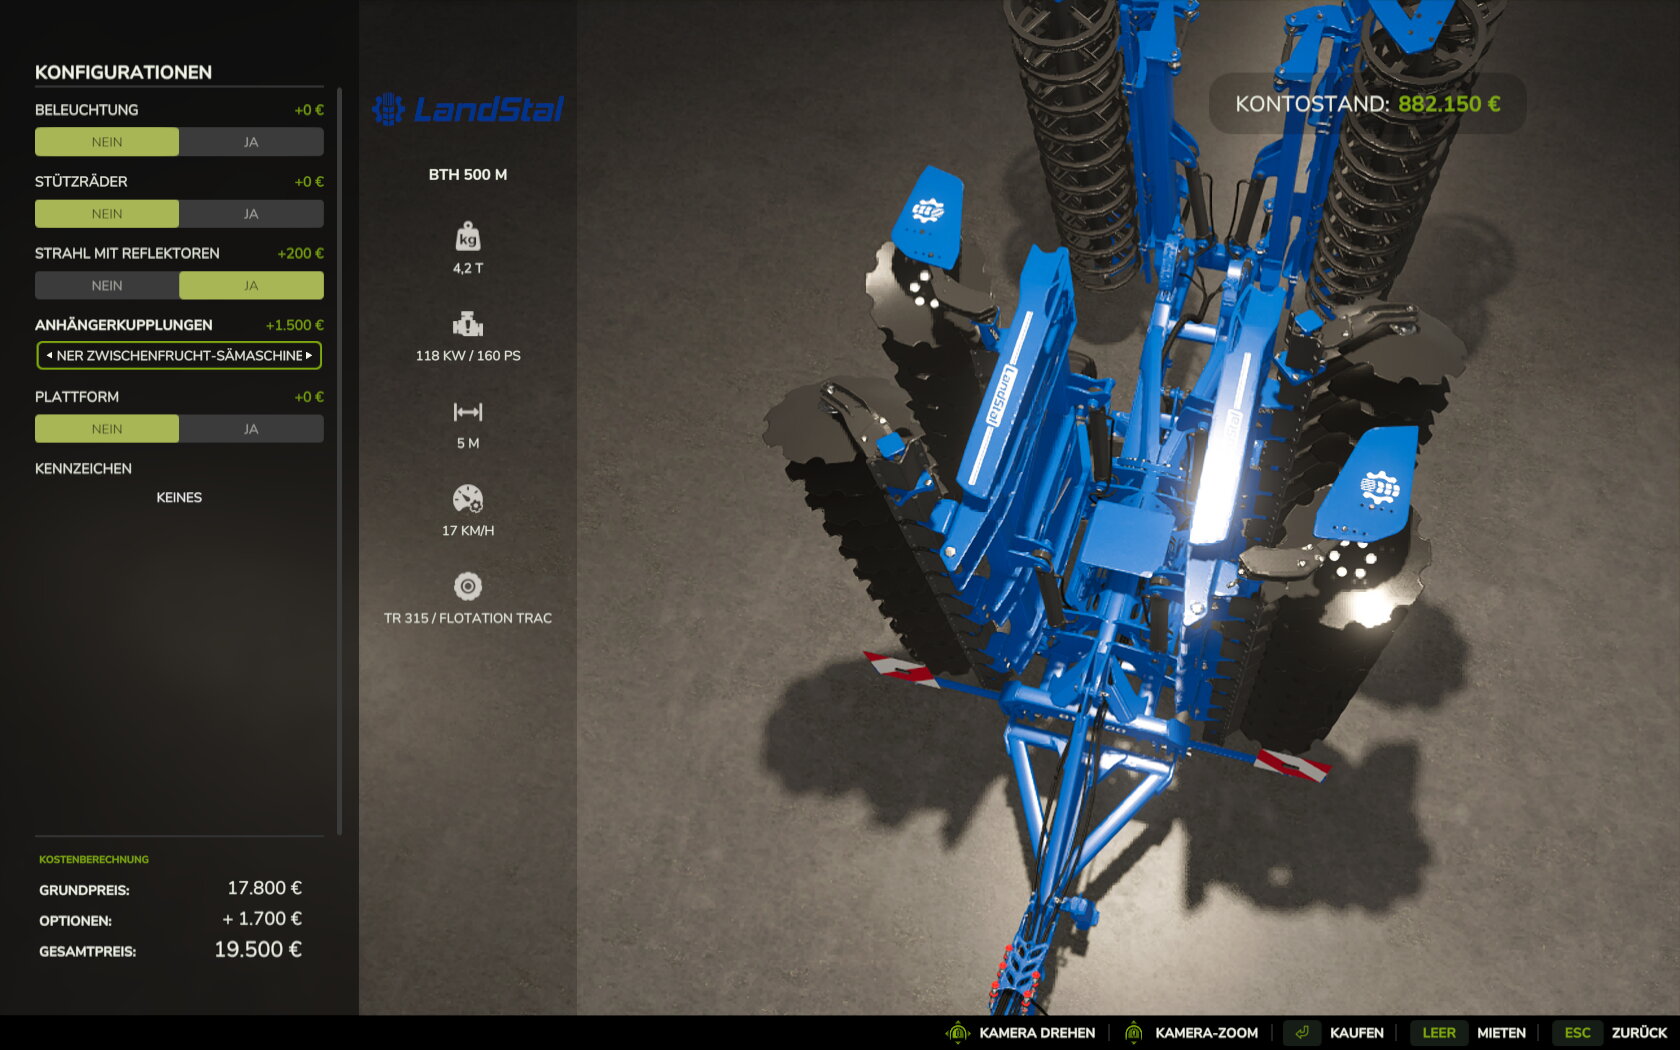Screen dimensions: 1680x1050
Task: Click the Kamera Drehen mouse icon
Action: click(x=958, y=1032)
